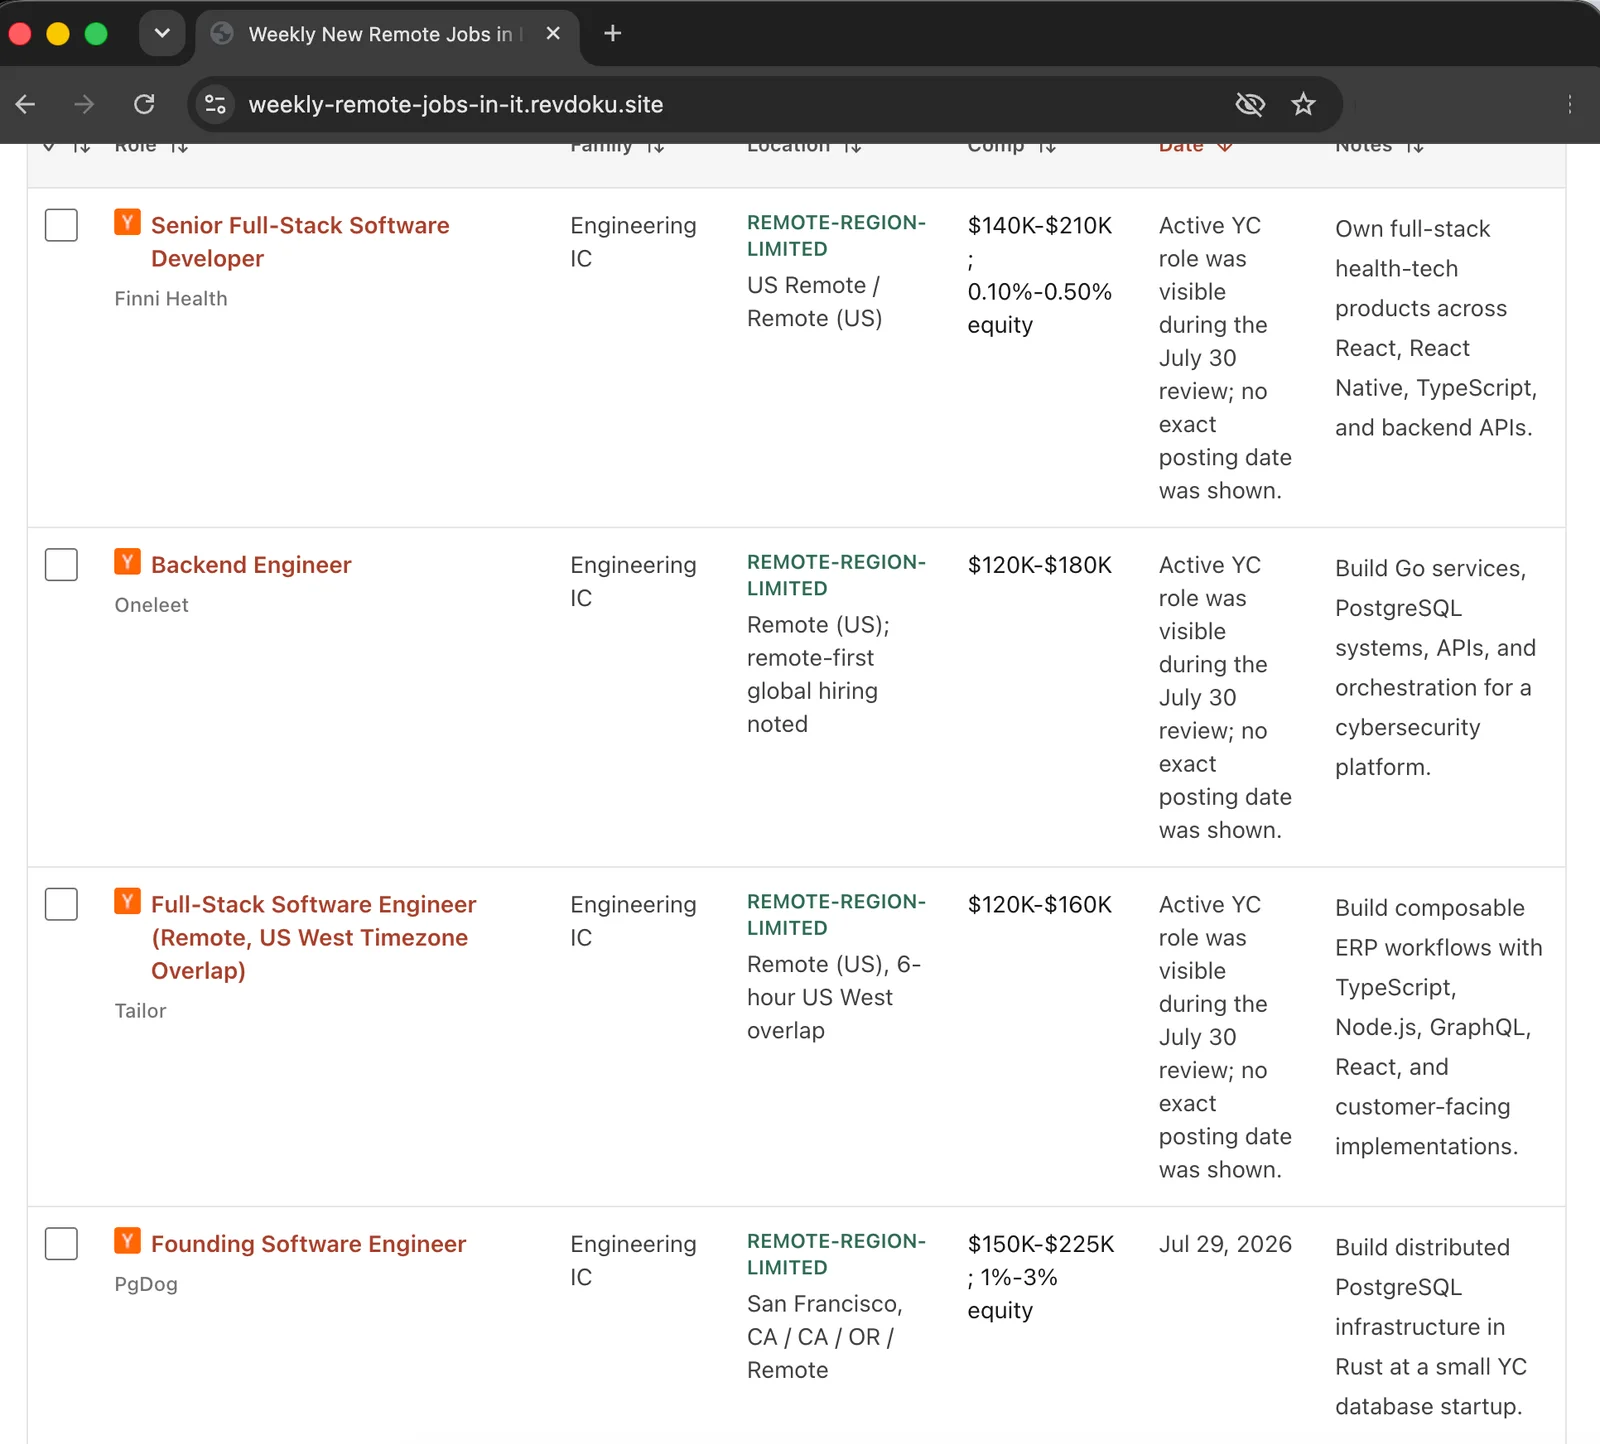Image resolution: width=1600 pixels, height=1444 pixels.
Task: Close the Weekly New Remote Jobs tab
Action: (x=553, y=34)
